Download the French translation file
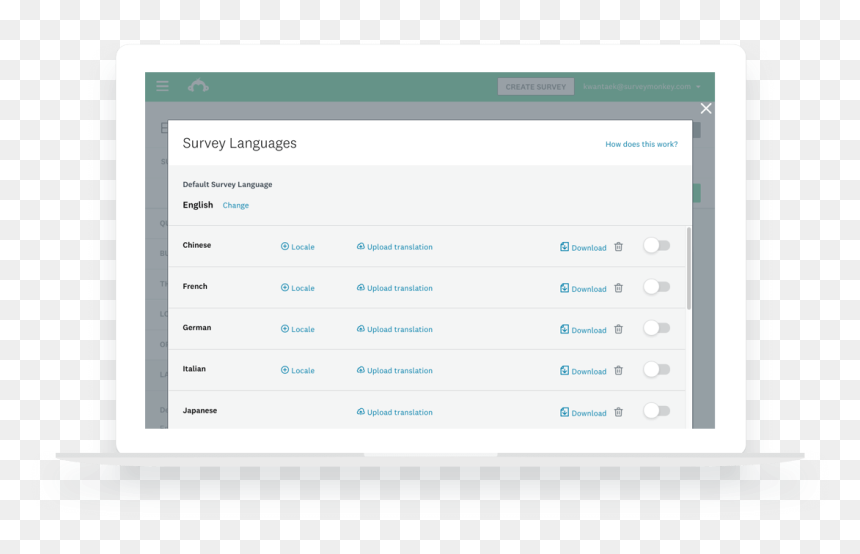 click(583, 289)
